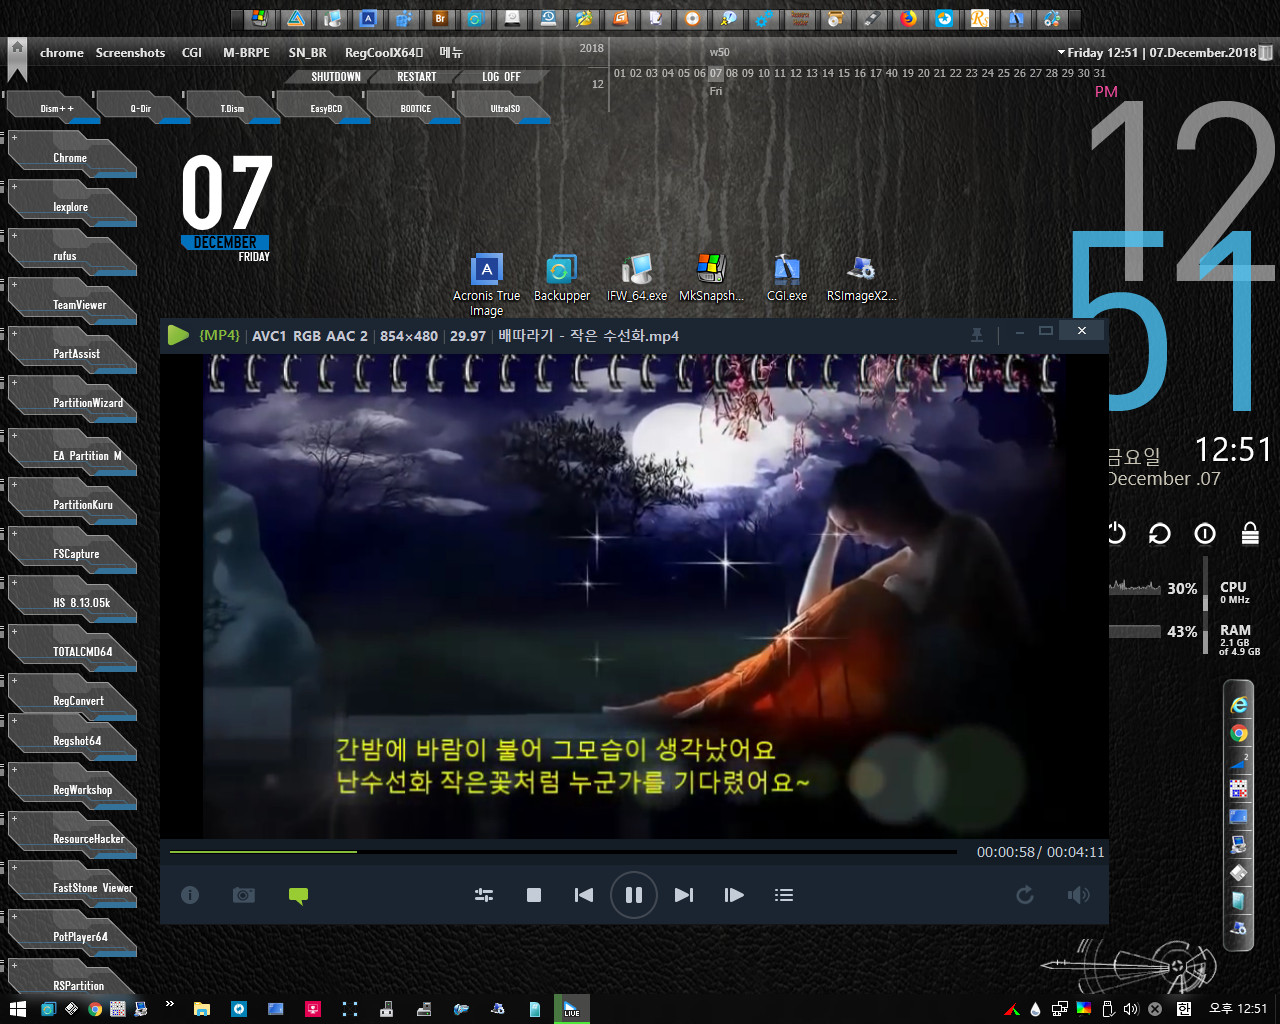Open RSImageX2... desktop icon
The height and width of the screenshot is (1024, 1280).
click(861, 278)
